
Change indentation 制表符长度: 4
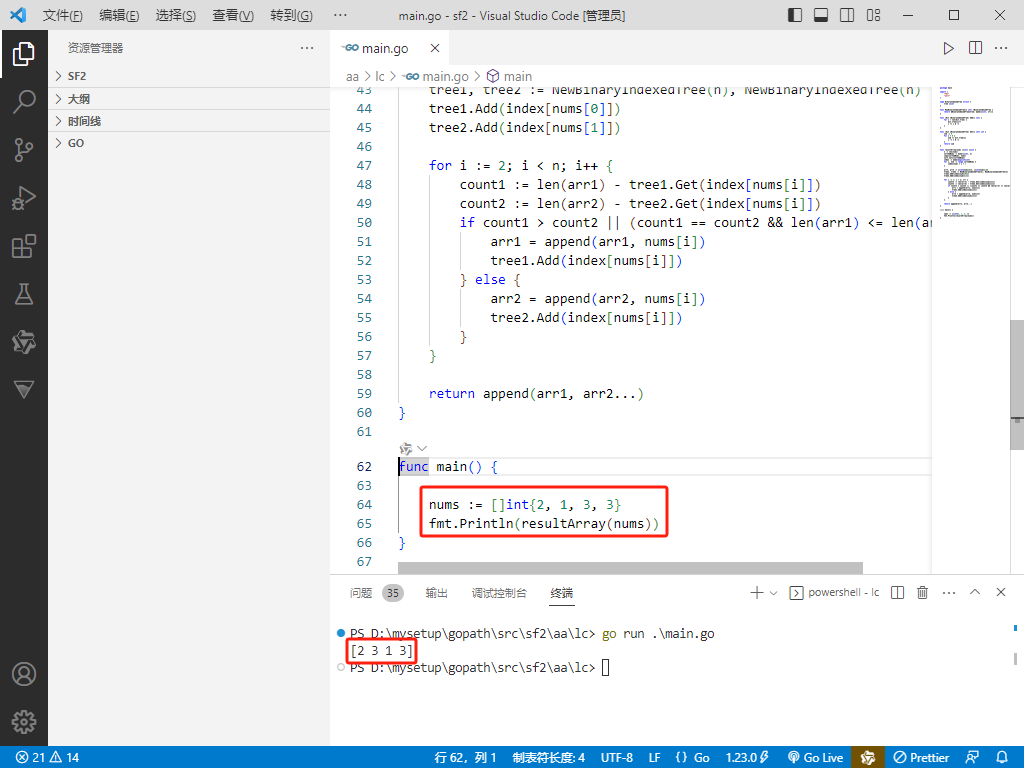coord(549,758)
